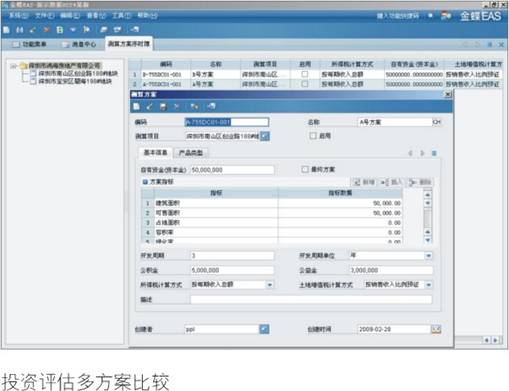The height and width of the screenshot is (391, 509).
Task: Click the exit arrow icon in main toolbar
Action: [x=135, y=30]
